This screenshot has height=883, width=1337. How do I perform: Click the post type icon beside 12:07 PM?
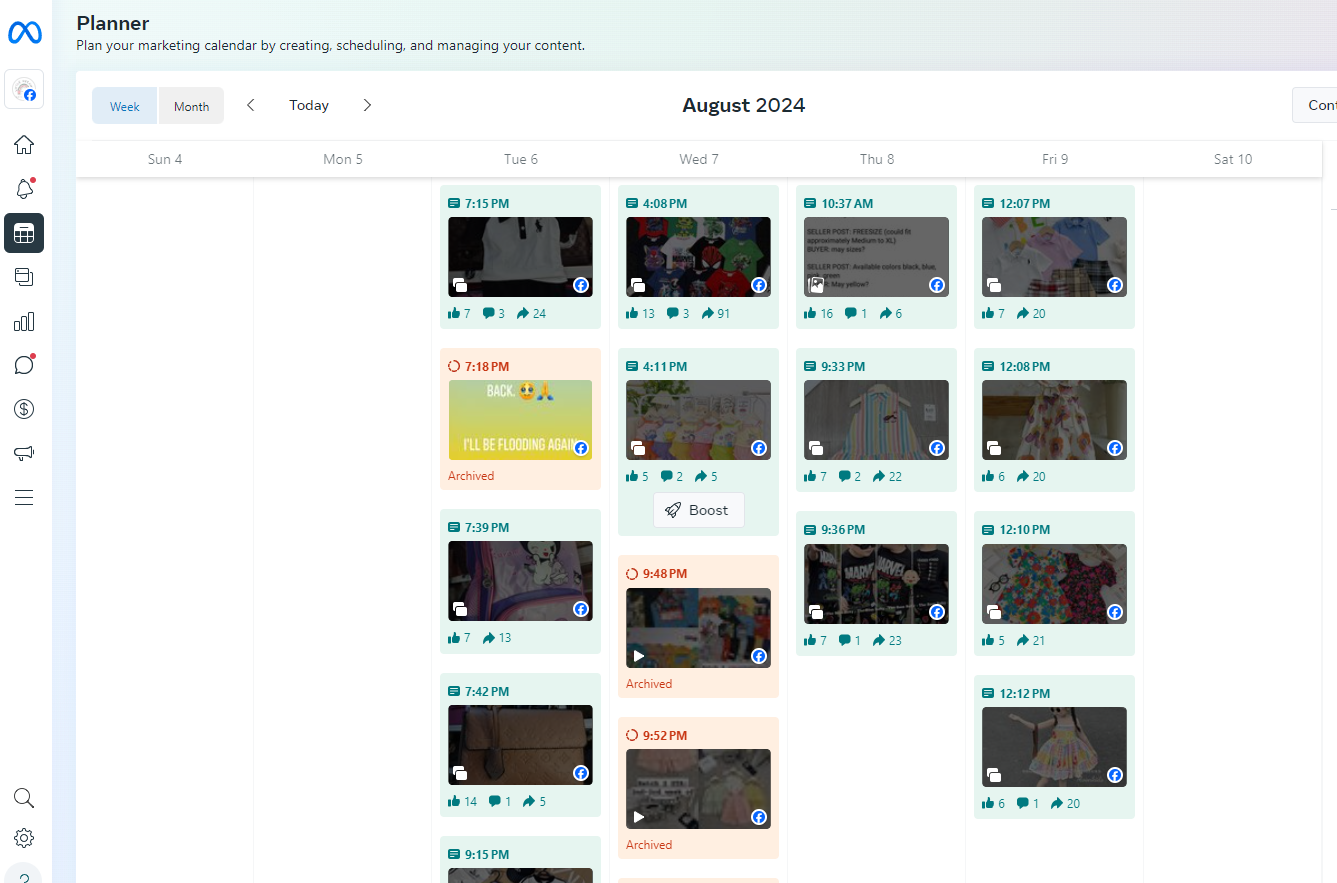(x=988, y=203)
